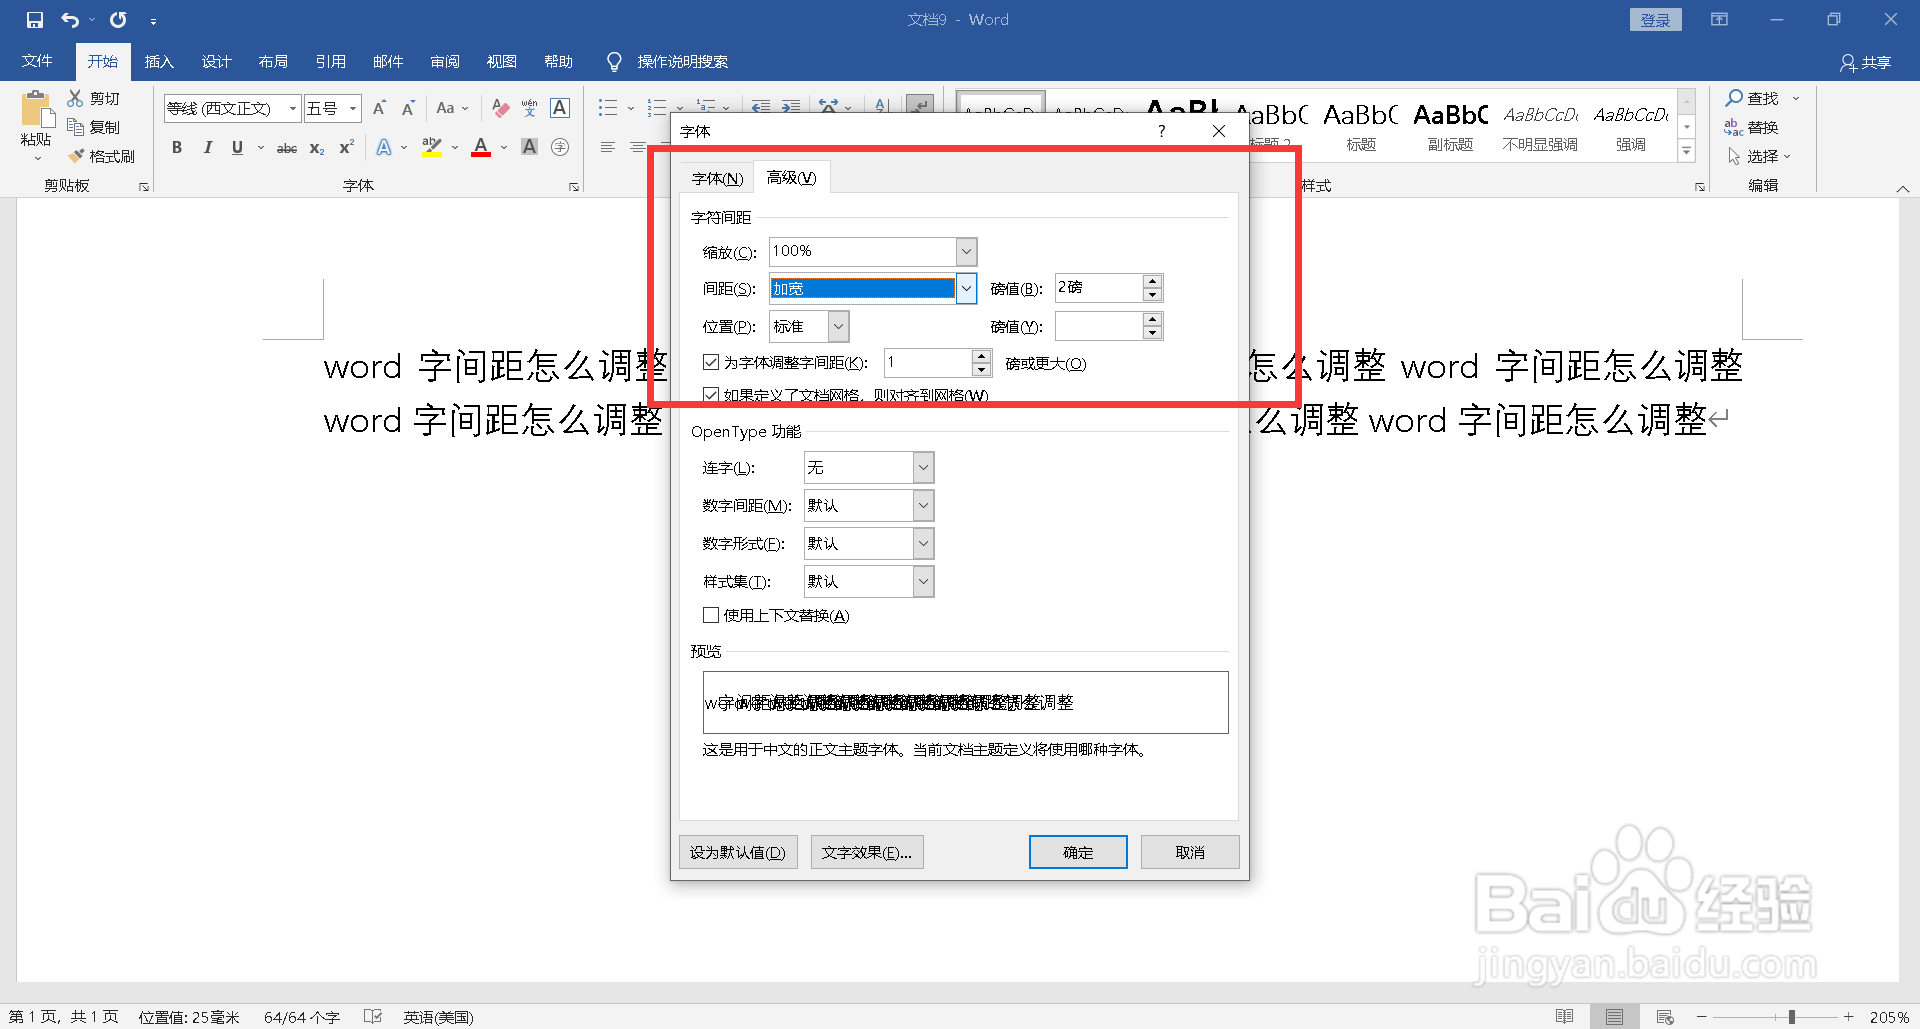Click the yellow text highlight color

(431, 147)
